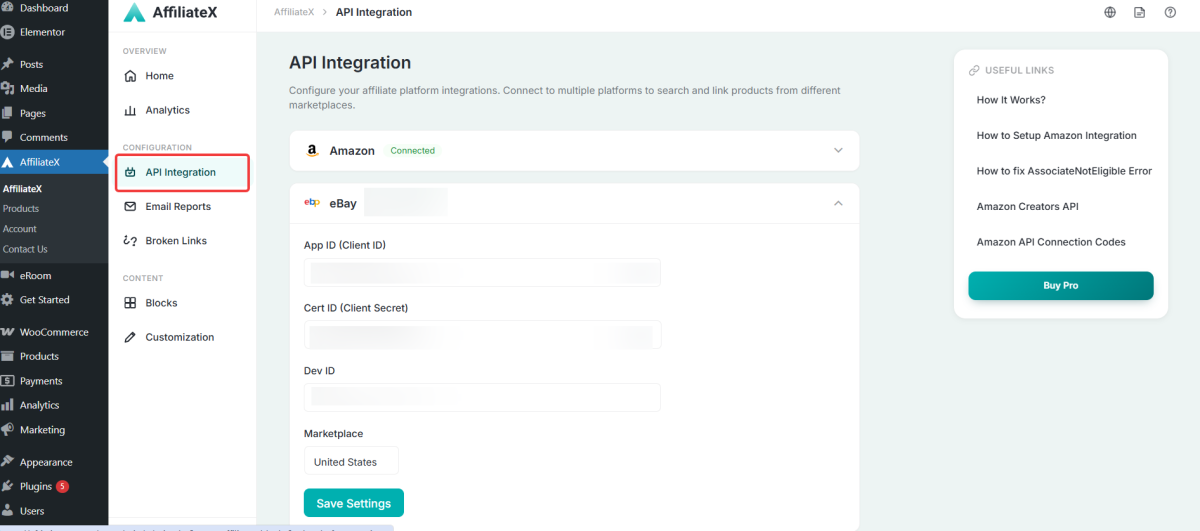The width and height of the screenshot is (1200, 531).
Task: Open How to Setup Amazon Integration link
Action: pyautogui.click(x=1057, y=135)
